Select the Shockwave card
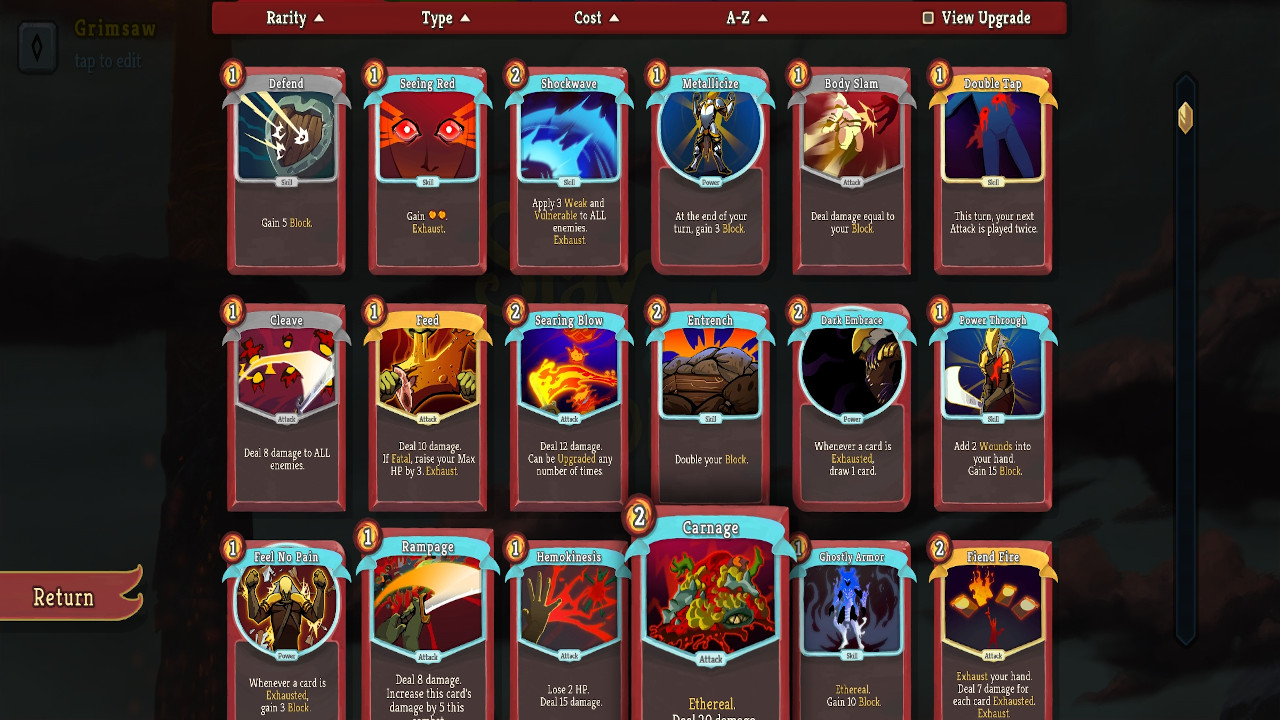The width and height of the screenshot is (1280, 720). pyautogui.click(x=569, y=168)
